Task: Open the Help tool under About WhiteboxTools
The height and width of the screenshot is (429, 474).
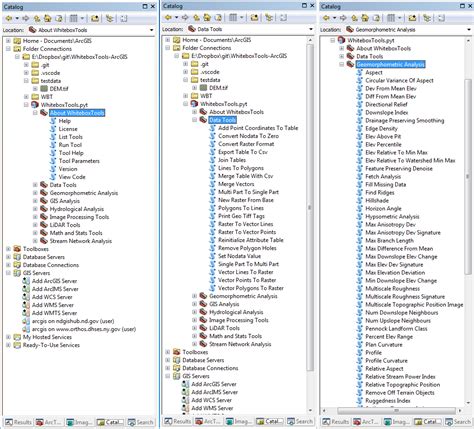Action: (65, 121)
